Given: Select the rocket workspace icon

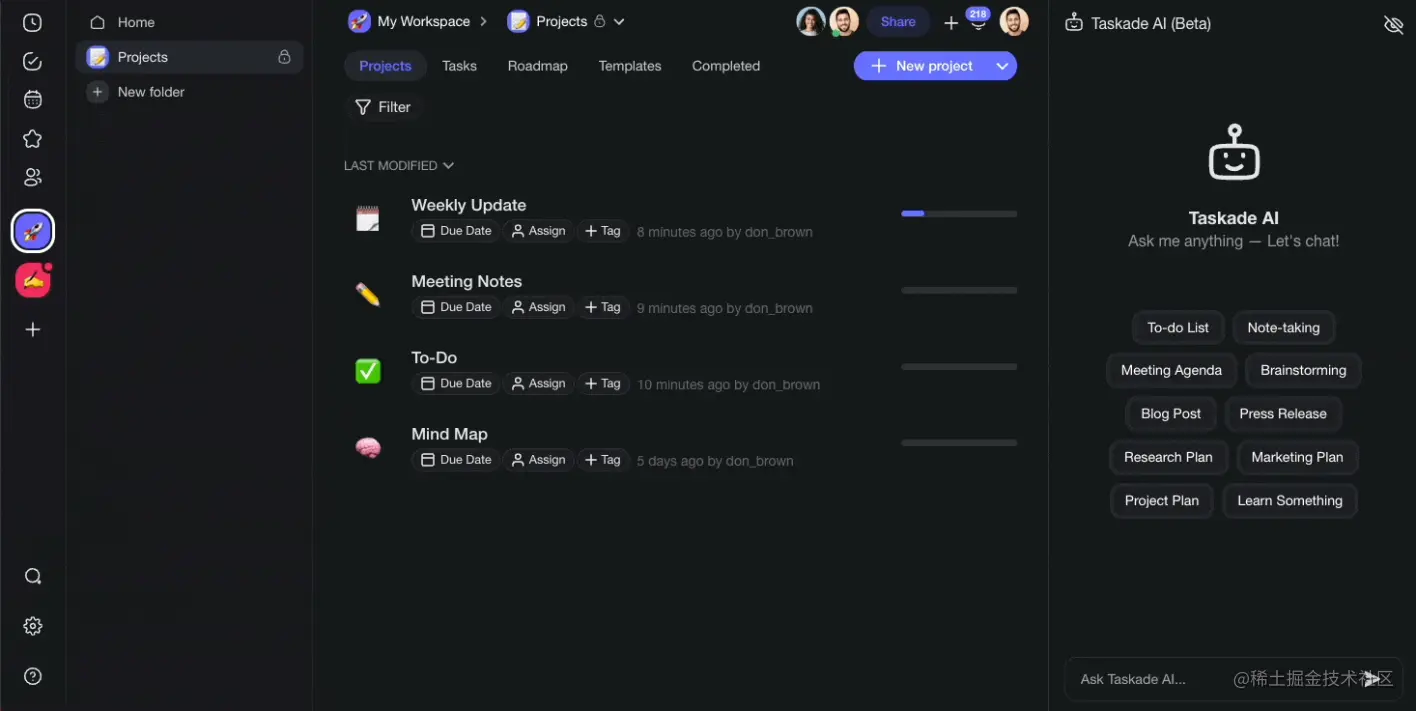Looking at the screenshot, I should point(33,232).
